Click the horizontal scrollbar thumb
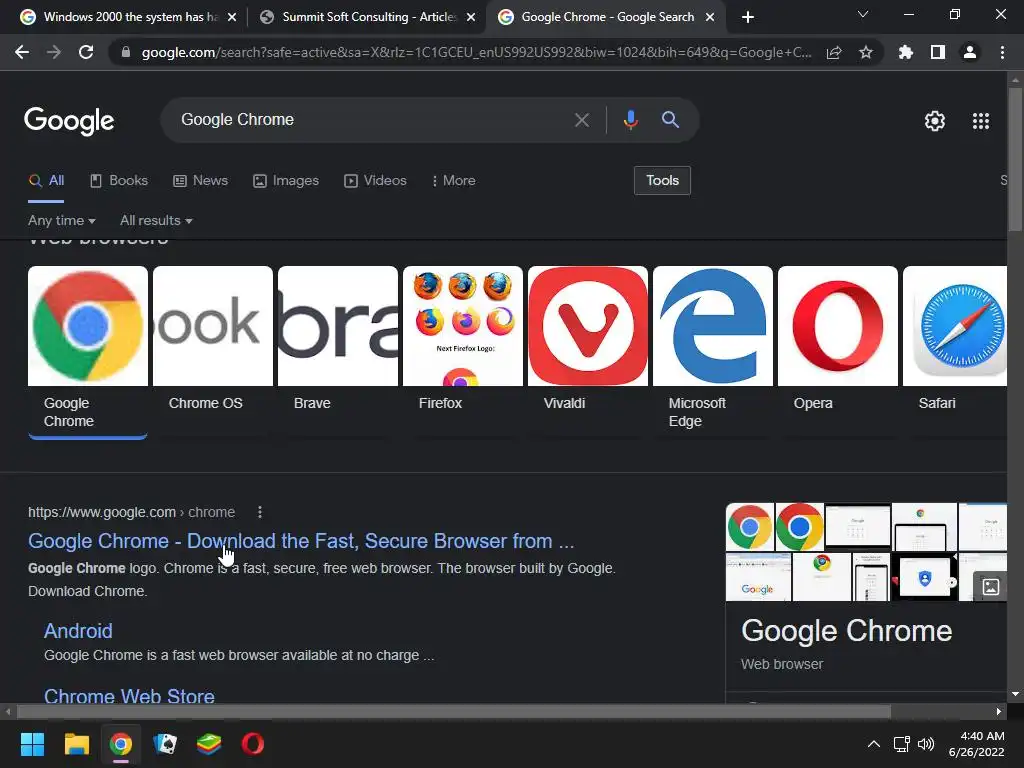Viewport: 1024px width, 768px height. pos(454,712)
